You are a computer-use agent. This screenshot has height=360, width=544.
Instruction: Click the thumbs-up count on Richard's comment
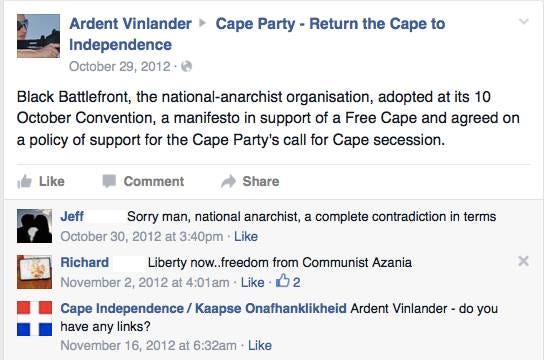pos(288,282)
